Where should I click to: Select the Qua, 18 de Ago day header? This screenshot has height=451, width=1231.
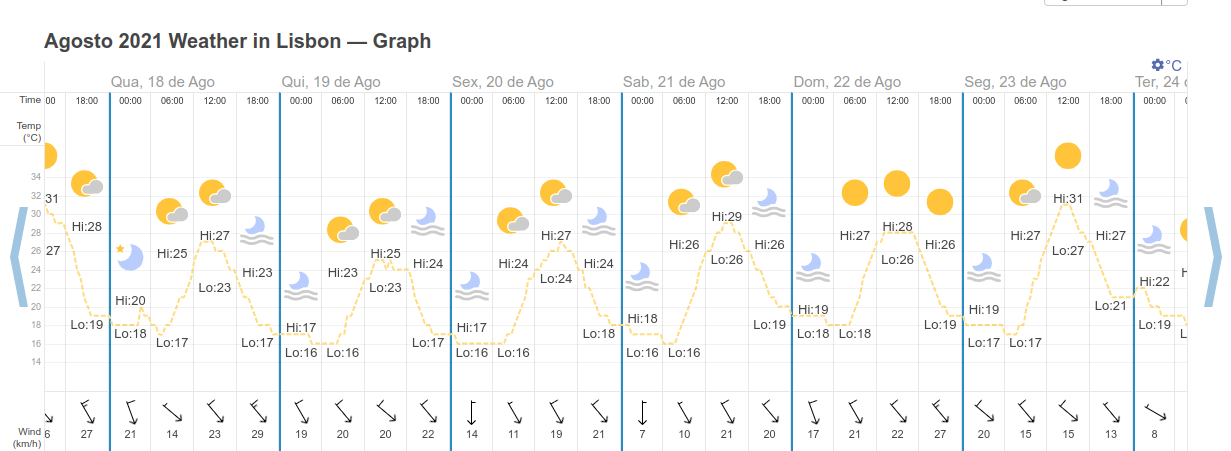tap(163, 82)
